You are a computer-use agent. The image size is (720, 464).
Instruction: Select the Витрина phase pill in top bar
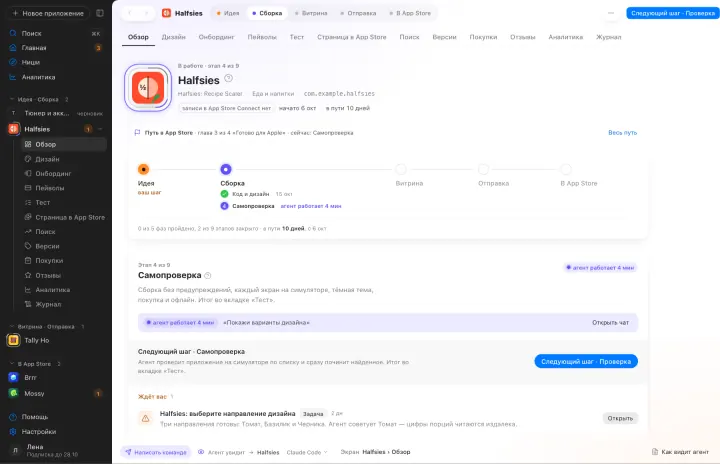click(x=311, y=13)
